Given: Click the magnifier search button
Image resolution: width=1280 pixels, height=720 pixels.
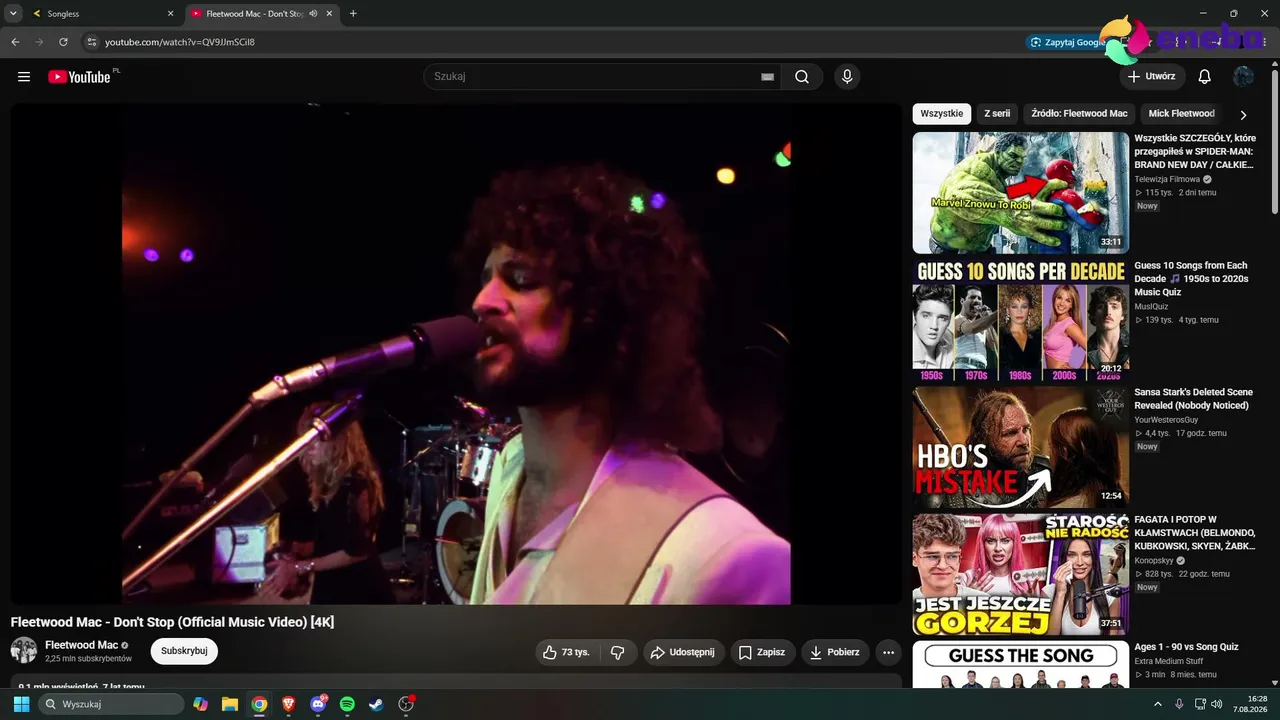Looking at the screenshot, I should point(802,77).
